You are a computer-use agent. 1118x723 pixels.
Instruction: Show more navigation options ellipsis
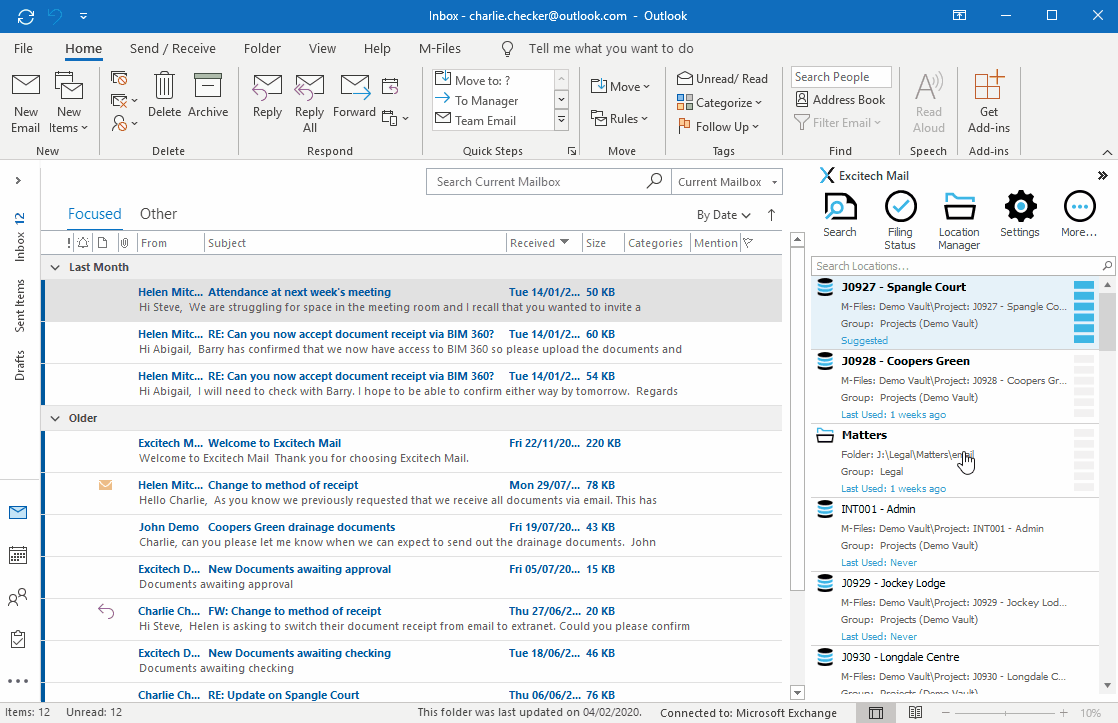tap(18, 681)
